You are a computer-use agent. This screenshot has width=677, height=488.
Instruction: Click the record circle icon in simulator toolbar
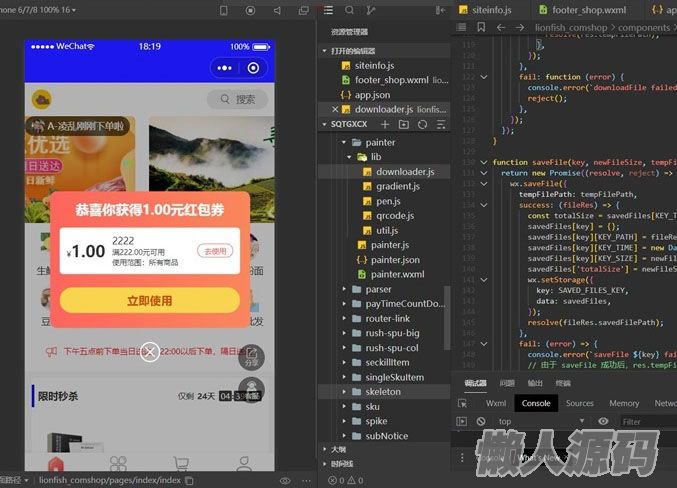[x=250, y=10]
